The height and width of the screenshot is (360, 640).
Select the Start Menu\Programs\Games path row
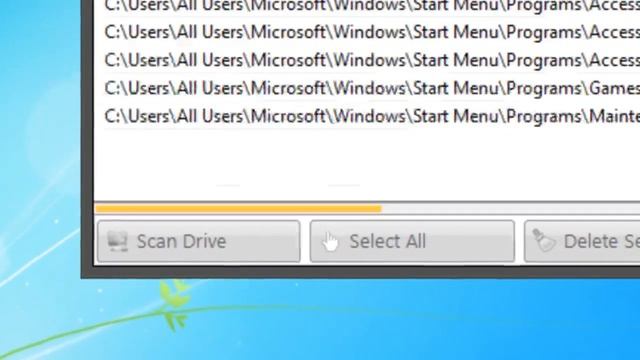click(x=372, y=88)
